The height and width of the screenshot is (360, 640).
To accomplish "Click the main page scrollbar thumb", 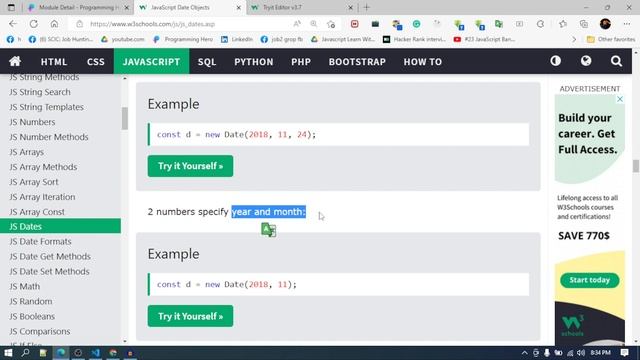I will [636, 166].
